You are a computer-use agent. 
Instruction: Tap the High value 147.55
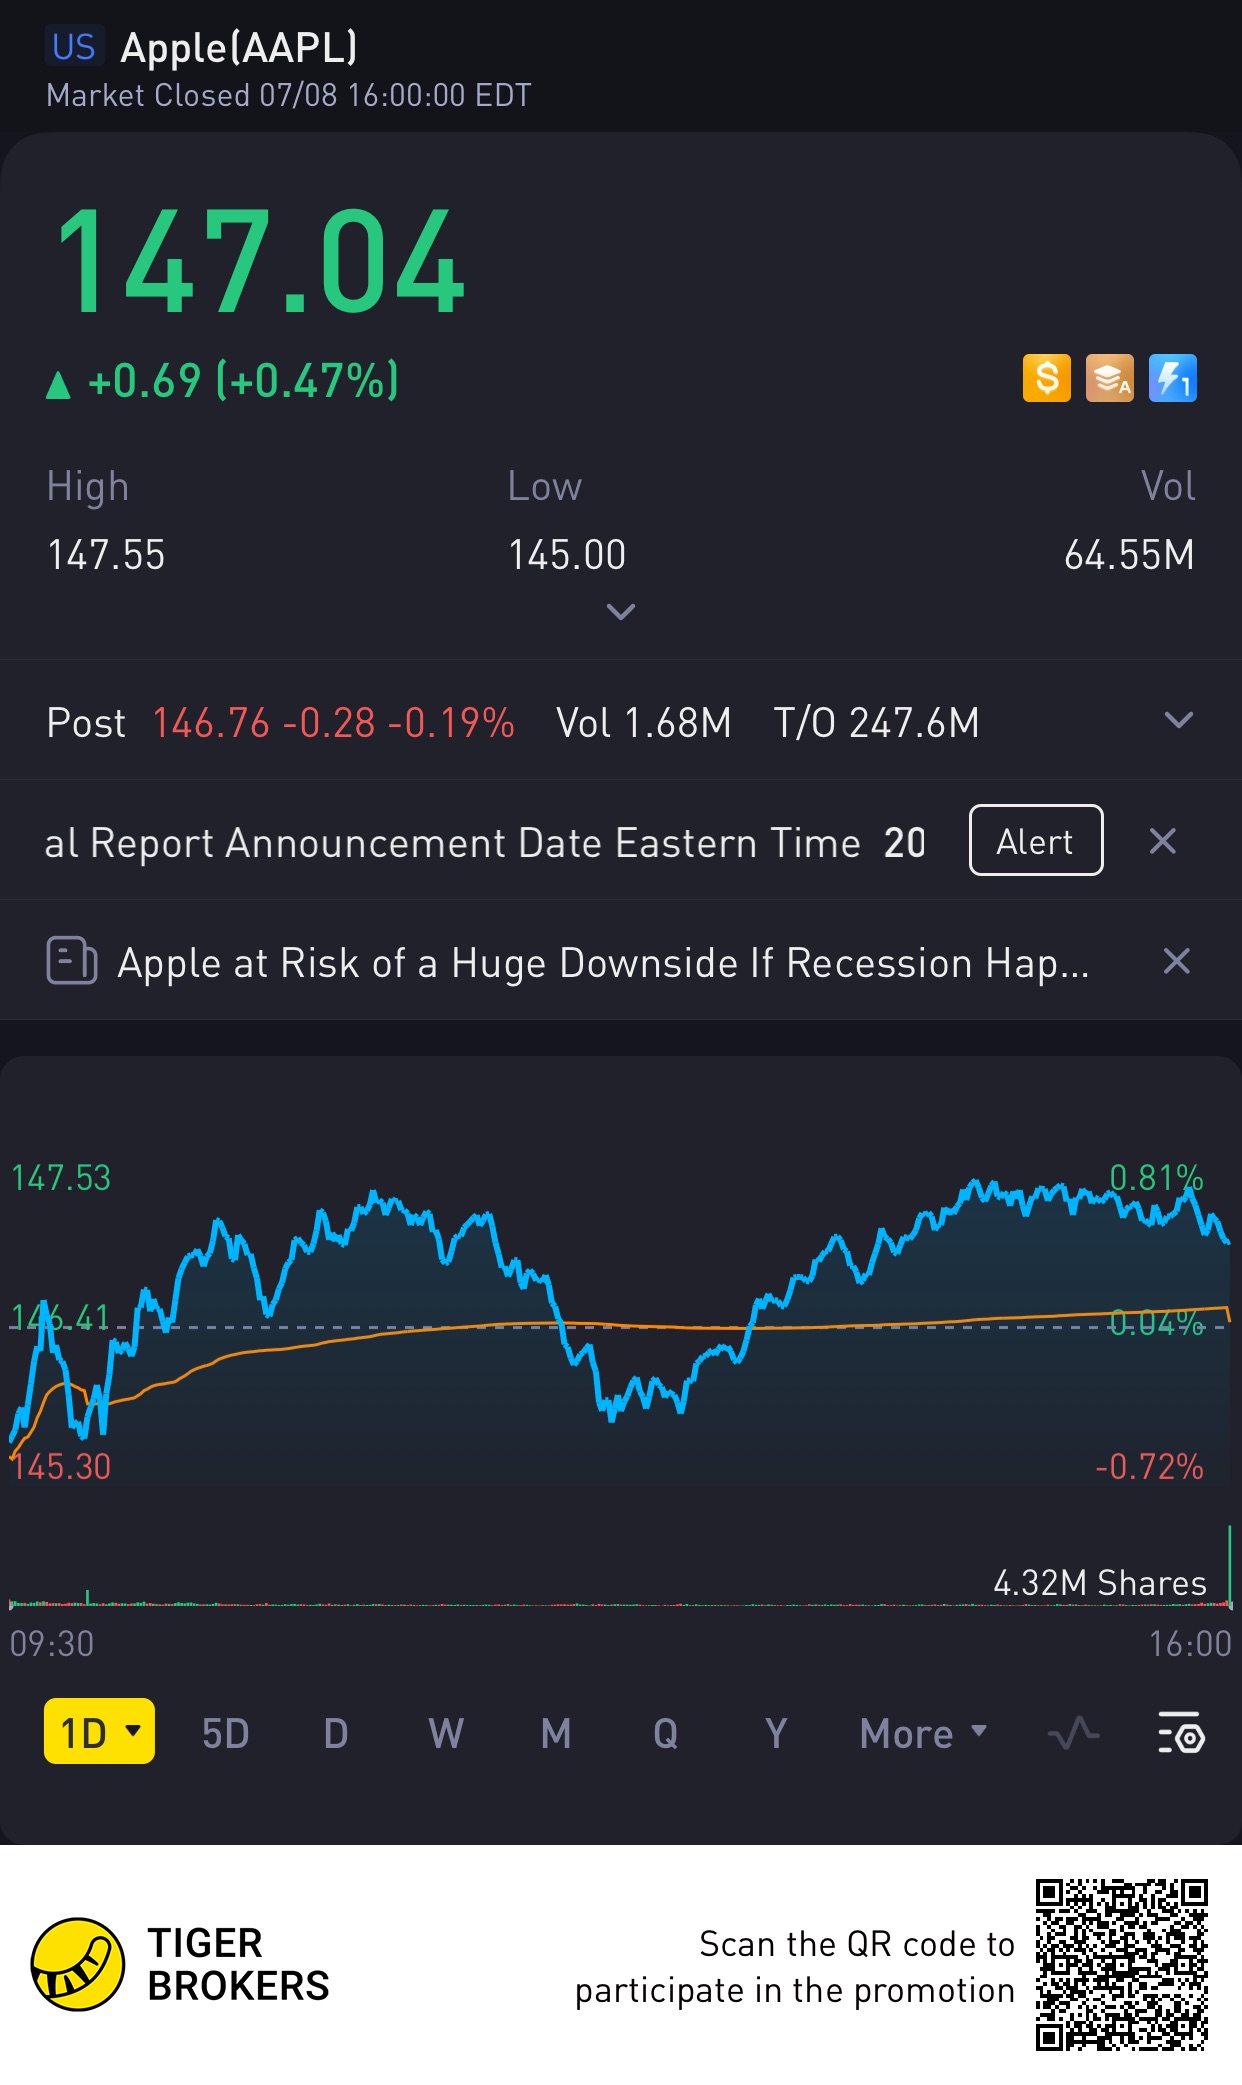[106, 555]
